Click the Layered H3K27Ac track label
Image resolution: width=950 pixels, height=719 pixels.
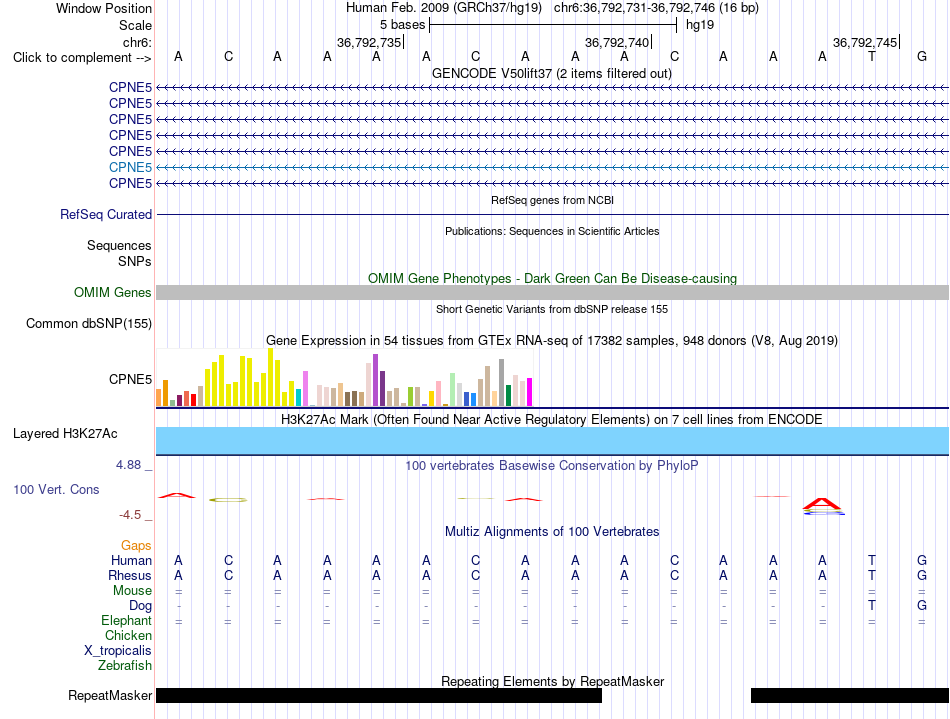tap(65, 434)
